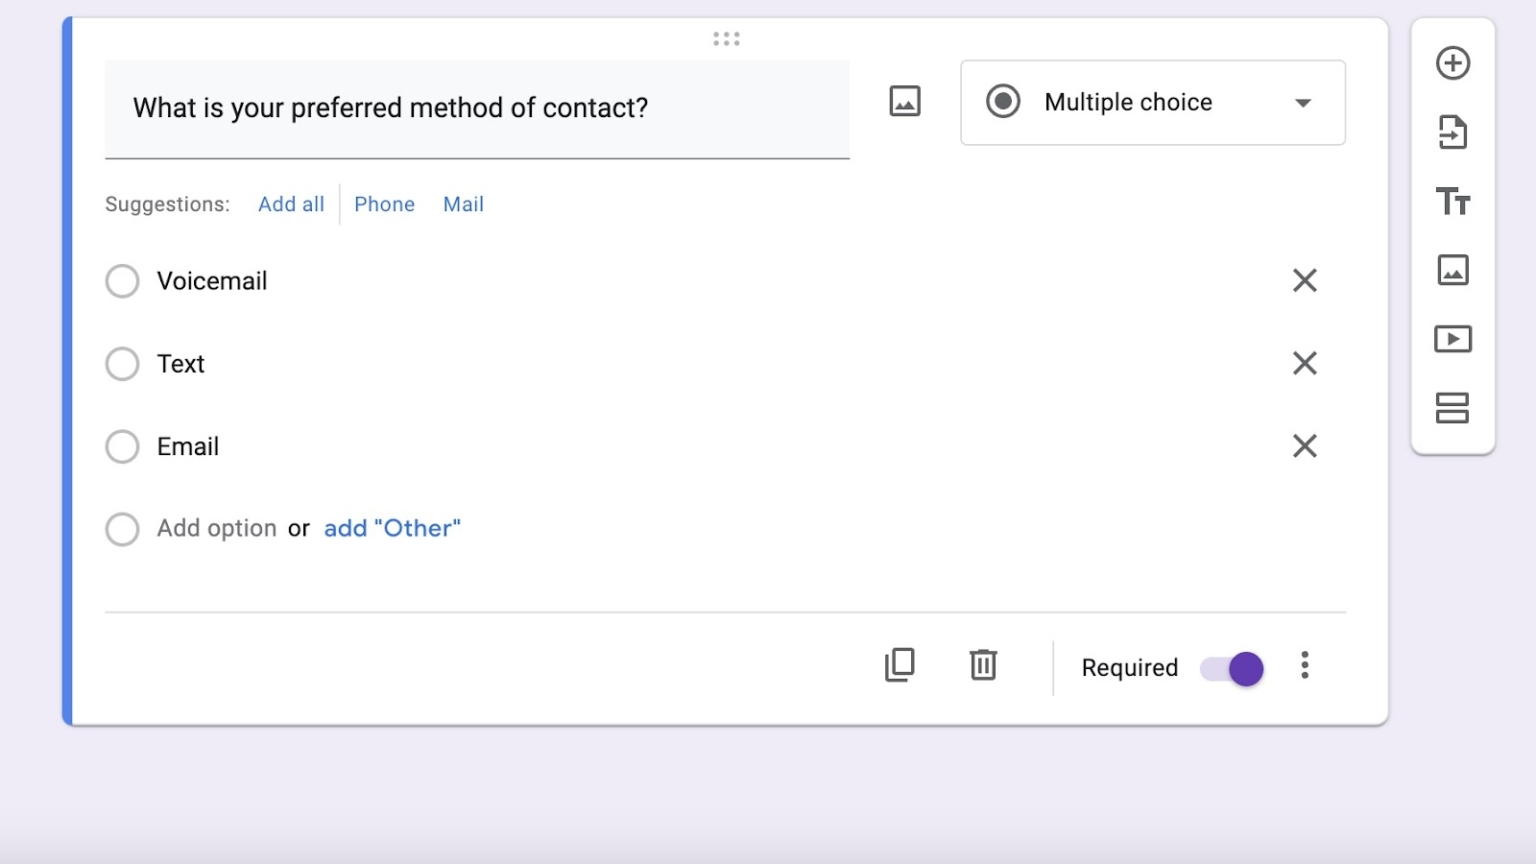Add a new question with the plus icon
1536x864 pixels.
[1453, 62]
